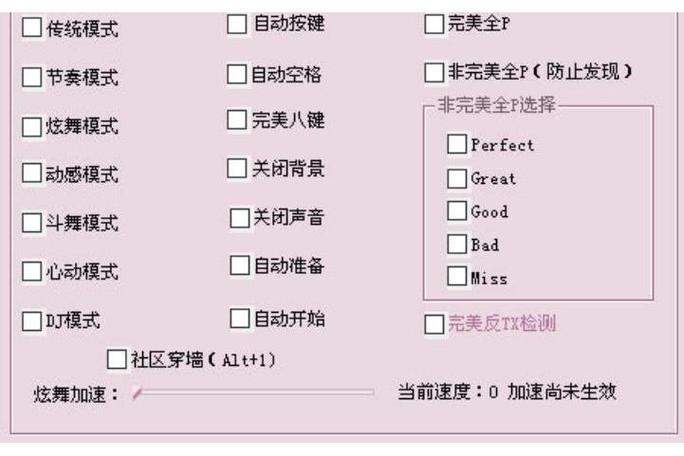This screenshot has width=684, height=456.
Task: Tick the Great checkbox
Action: coord(457,179)
